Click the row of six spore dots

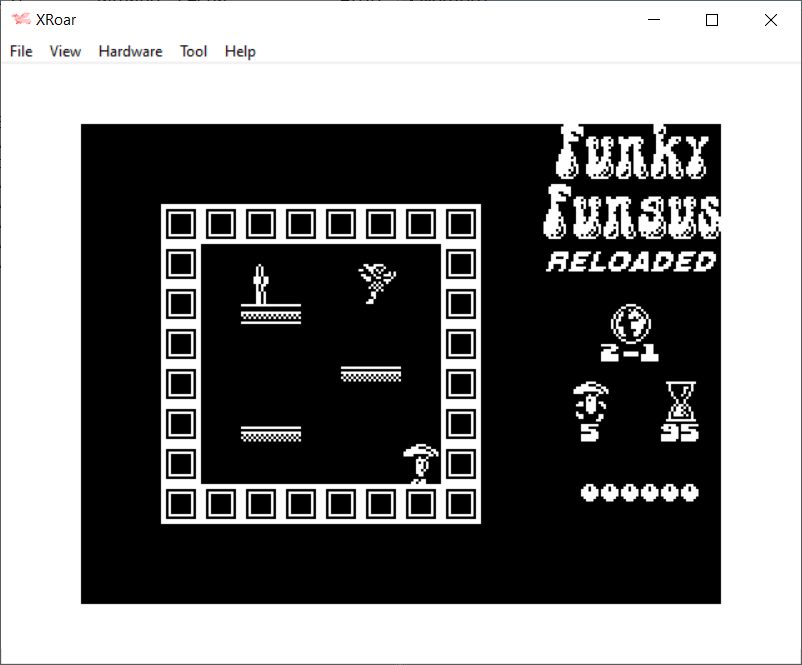click(x=640, y=492)
